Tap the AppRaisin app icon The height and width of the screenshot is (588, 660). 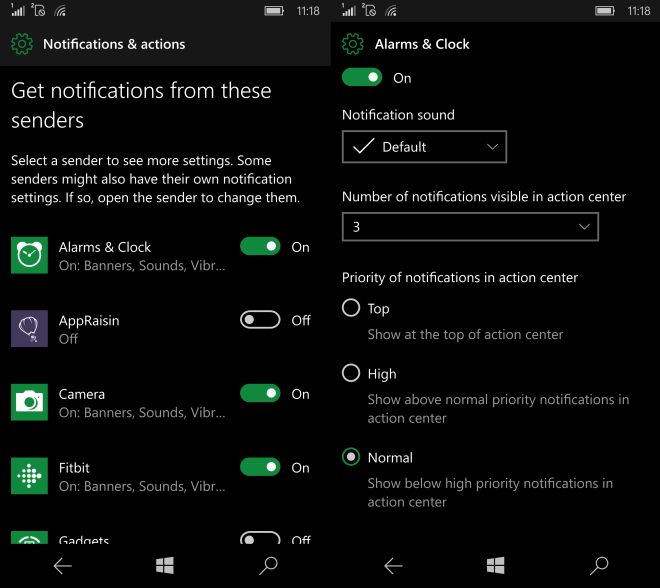(29, 329)
